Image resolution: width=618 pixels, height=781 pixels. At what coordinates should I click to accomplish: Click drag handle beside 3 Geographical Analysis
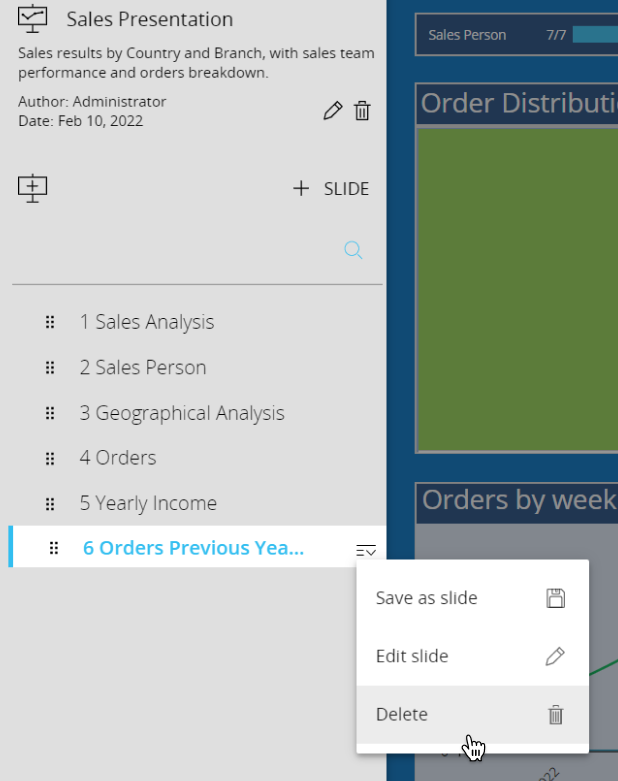tap(50, 413)
